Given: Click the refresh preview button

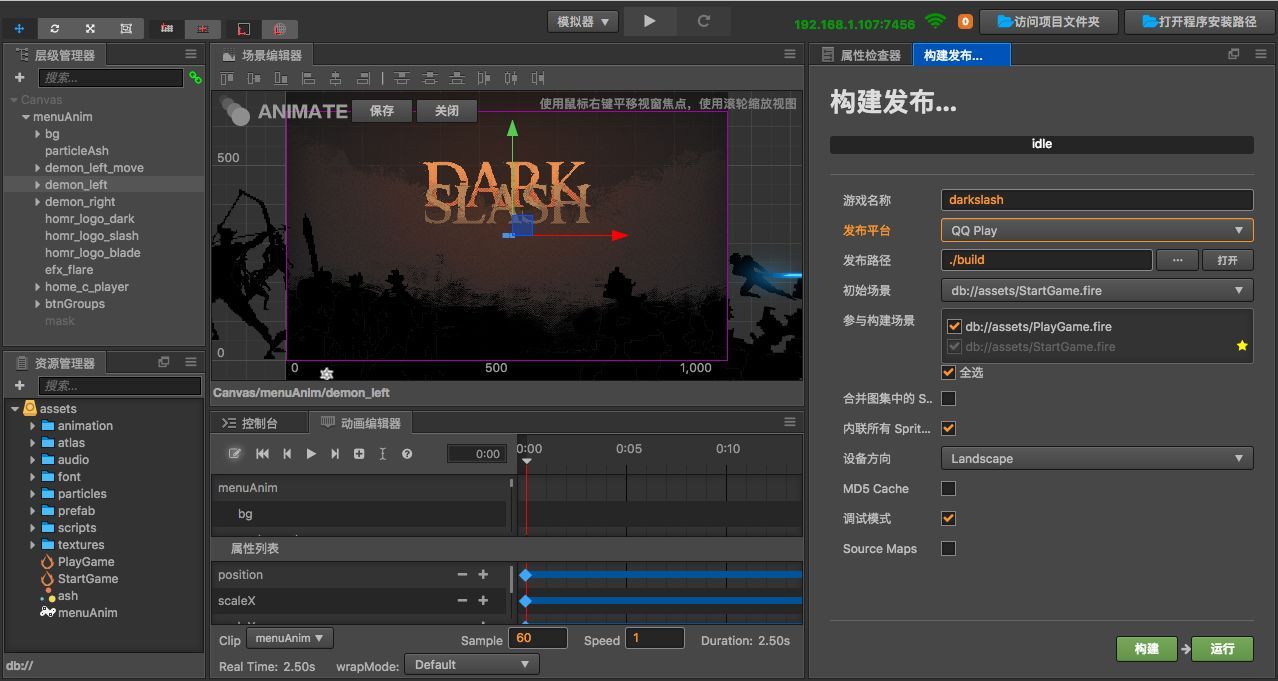Looking at the screenshot, I should (x=703, y=21).
